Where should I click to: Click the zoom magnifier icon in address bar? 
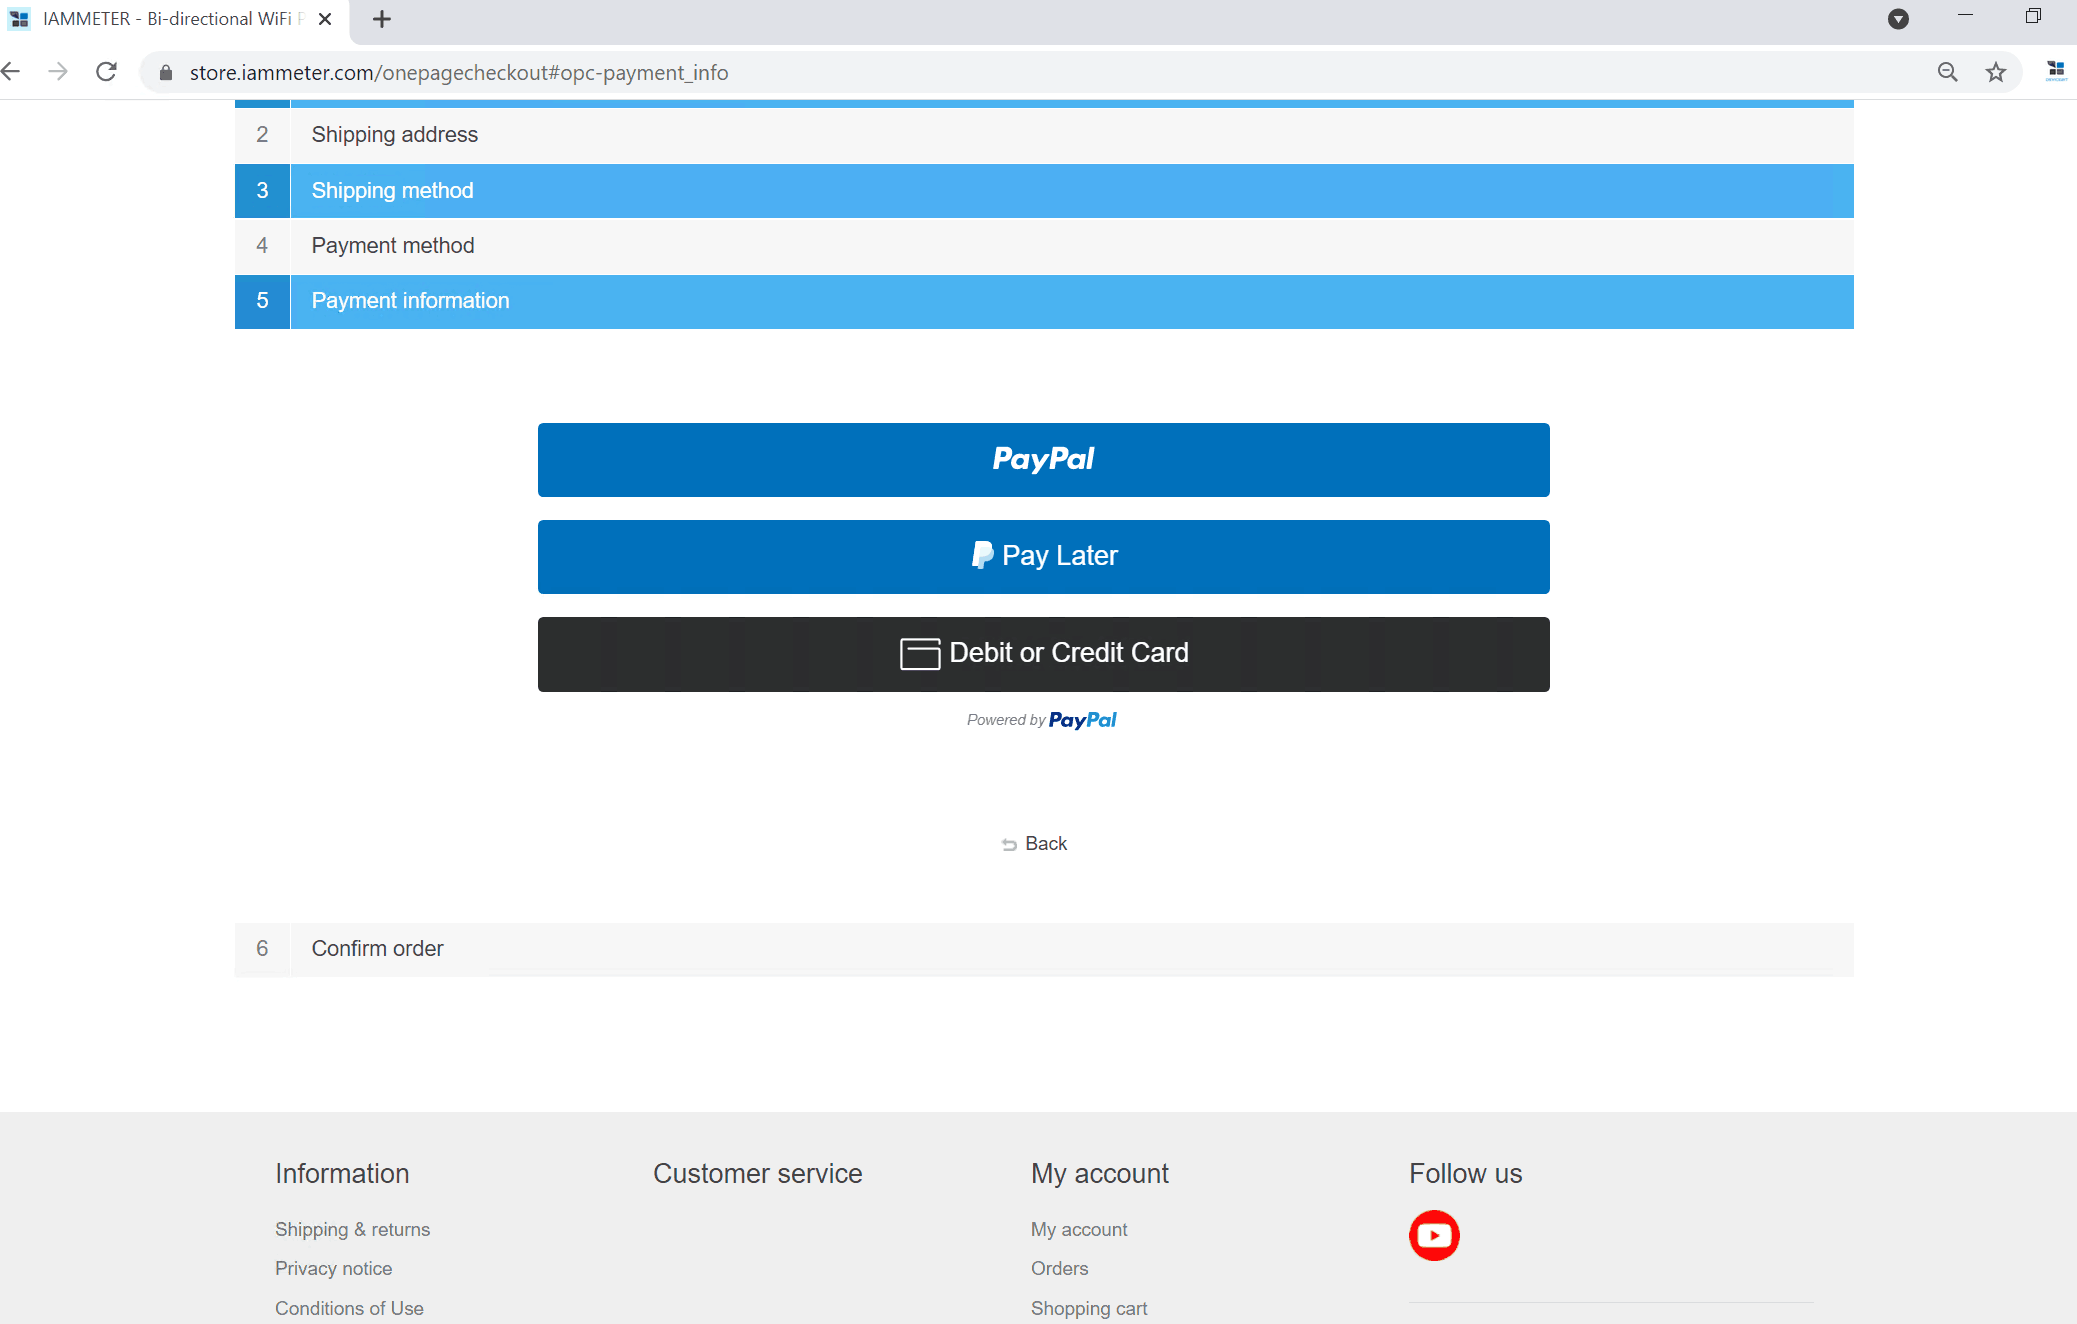(x=1947, y=72)
